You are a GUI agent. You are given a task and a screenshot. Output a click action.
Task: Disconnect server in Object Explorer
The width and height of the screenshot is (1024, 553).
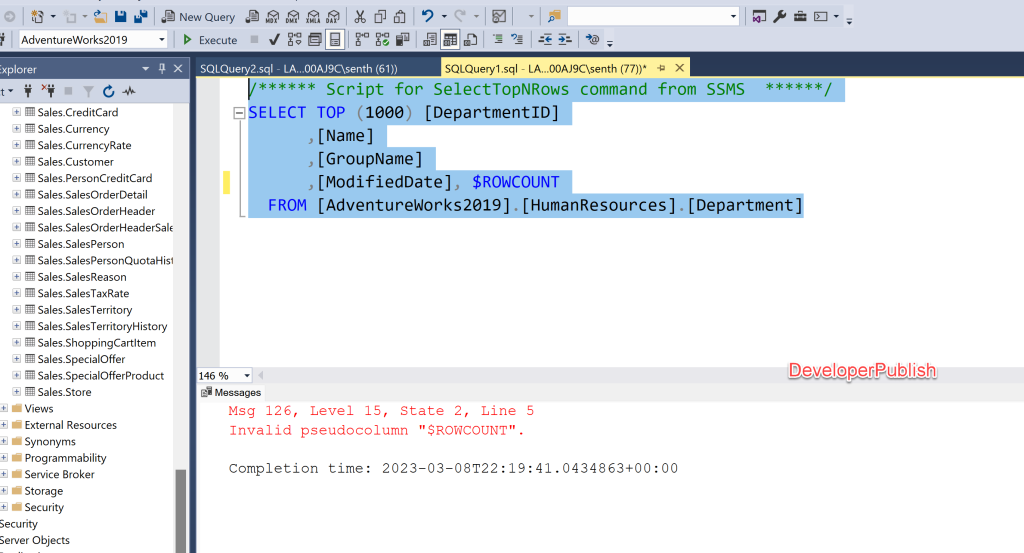(46, 92)
